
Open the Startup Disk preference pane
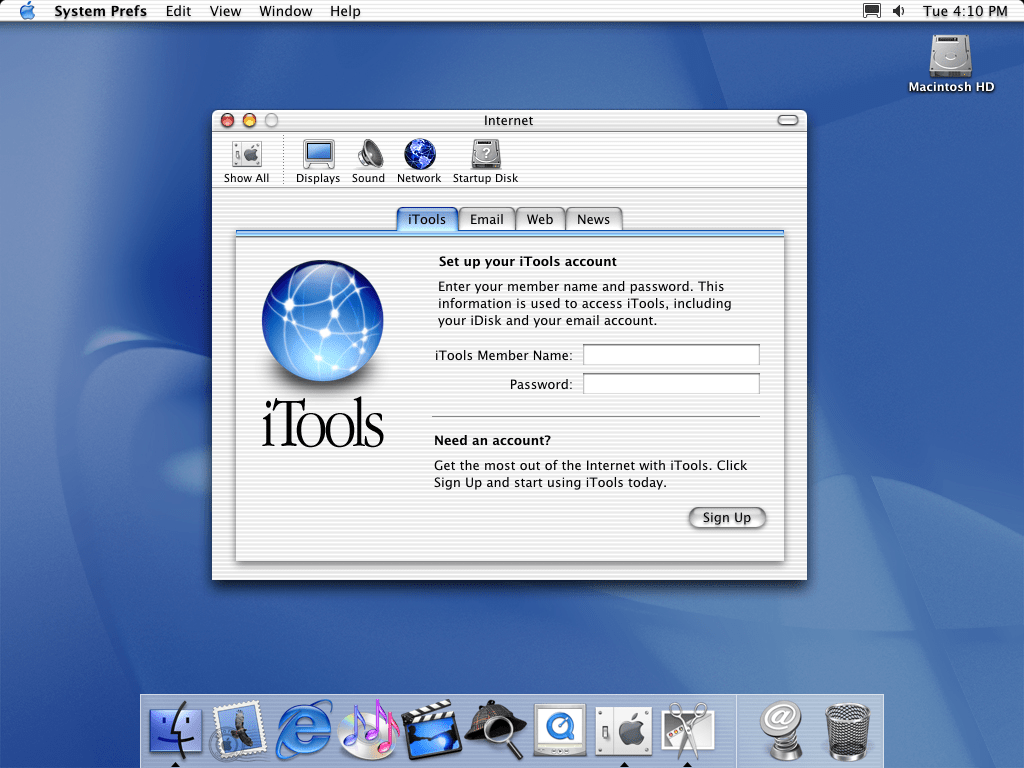(485, 161)
